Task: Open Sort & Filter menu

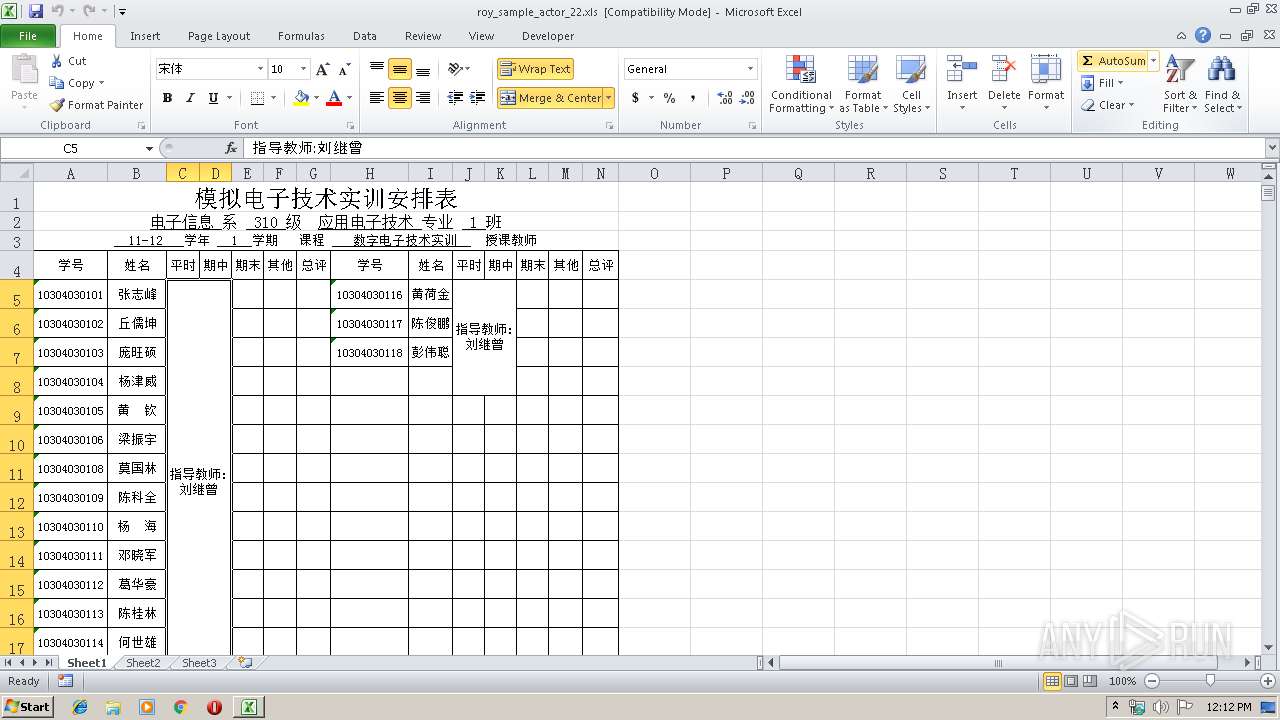Action: click(x=1180, y=84)
